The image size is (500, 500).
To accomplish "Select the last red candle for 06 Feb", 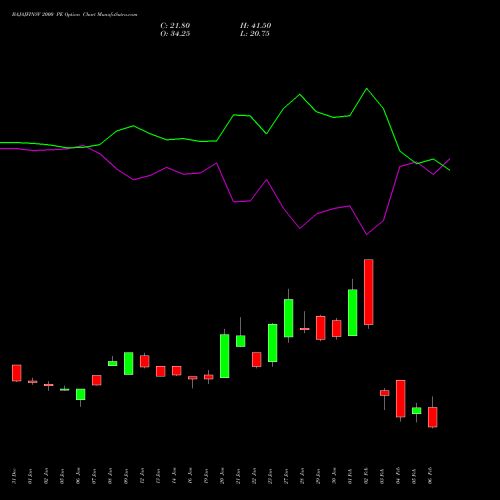I will click(433, 417).
